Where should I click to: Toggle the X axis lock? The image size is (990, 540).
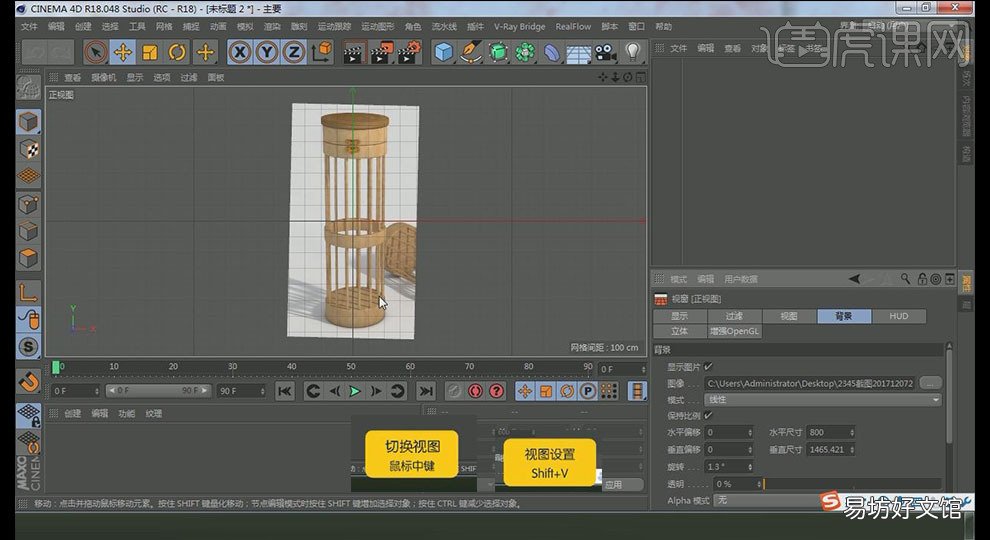[240, 52]
